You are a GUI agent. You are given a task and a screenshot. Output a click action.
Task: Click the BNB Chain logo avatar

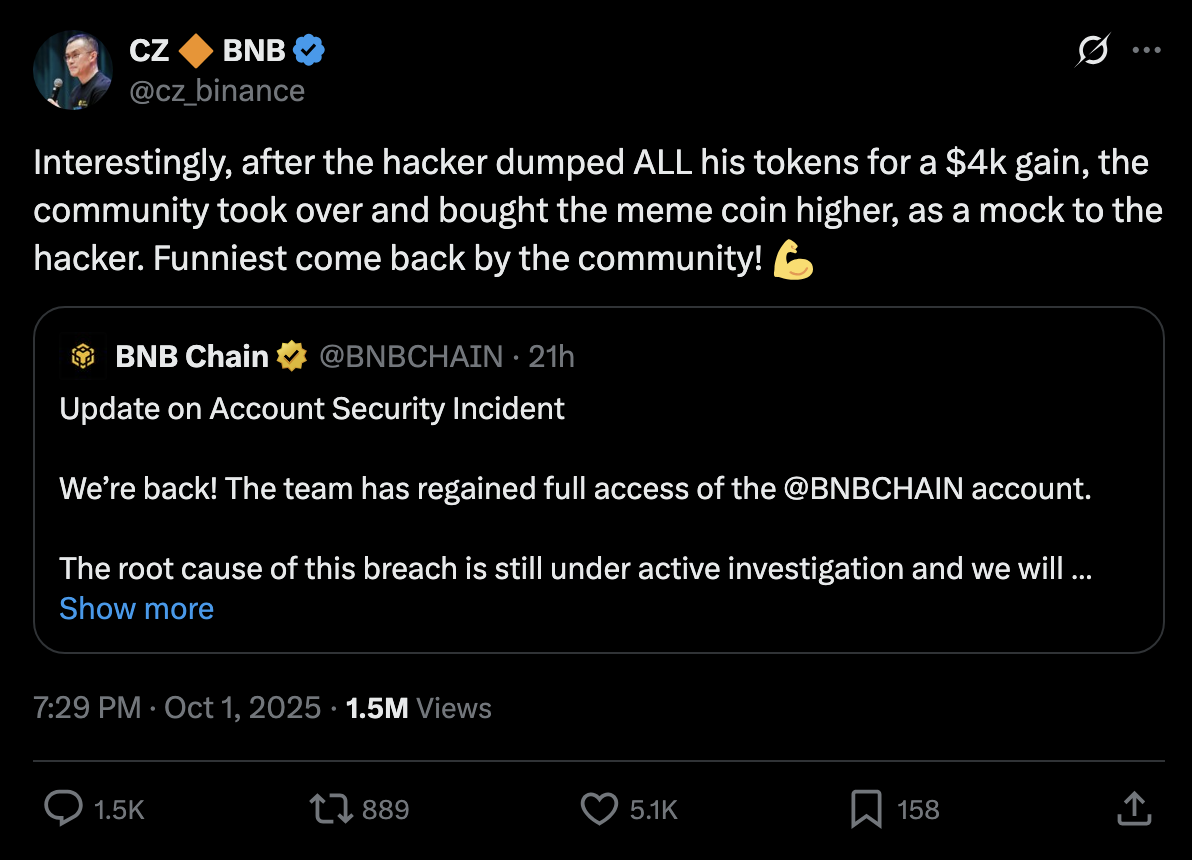[83, 356]
